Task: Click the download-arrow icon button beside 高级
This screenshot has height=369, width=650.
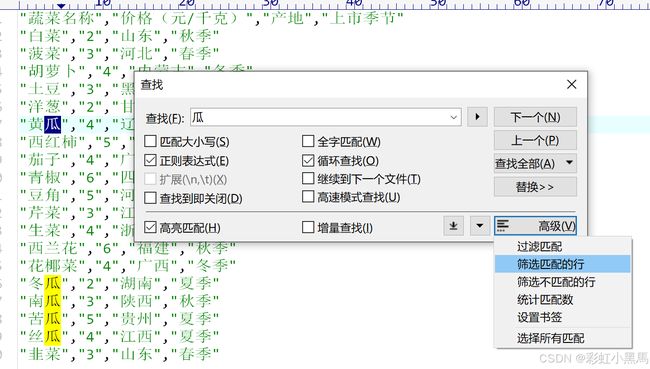Action: [454, 226]
